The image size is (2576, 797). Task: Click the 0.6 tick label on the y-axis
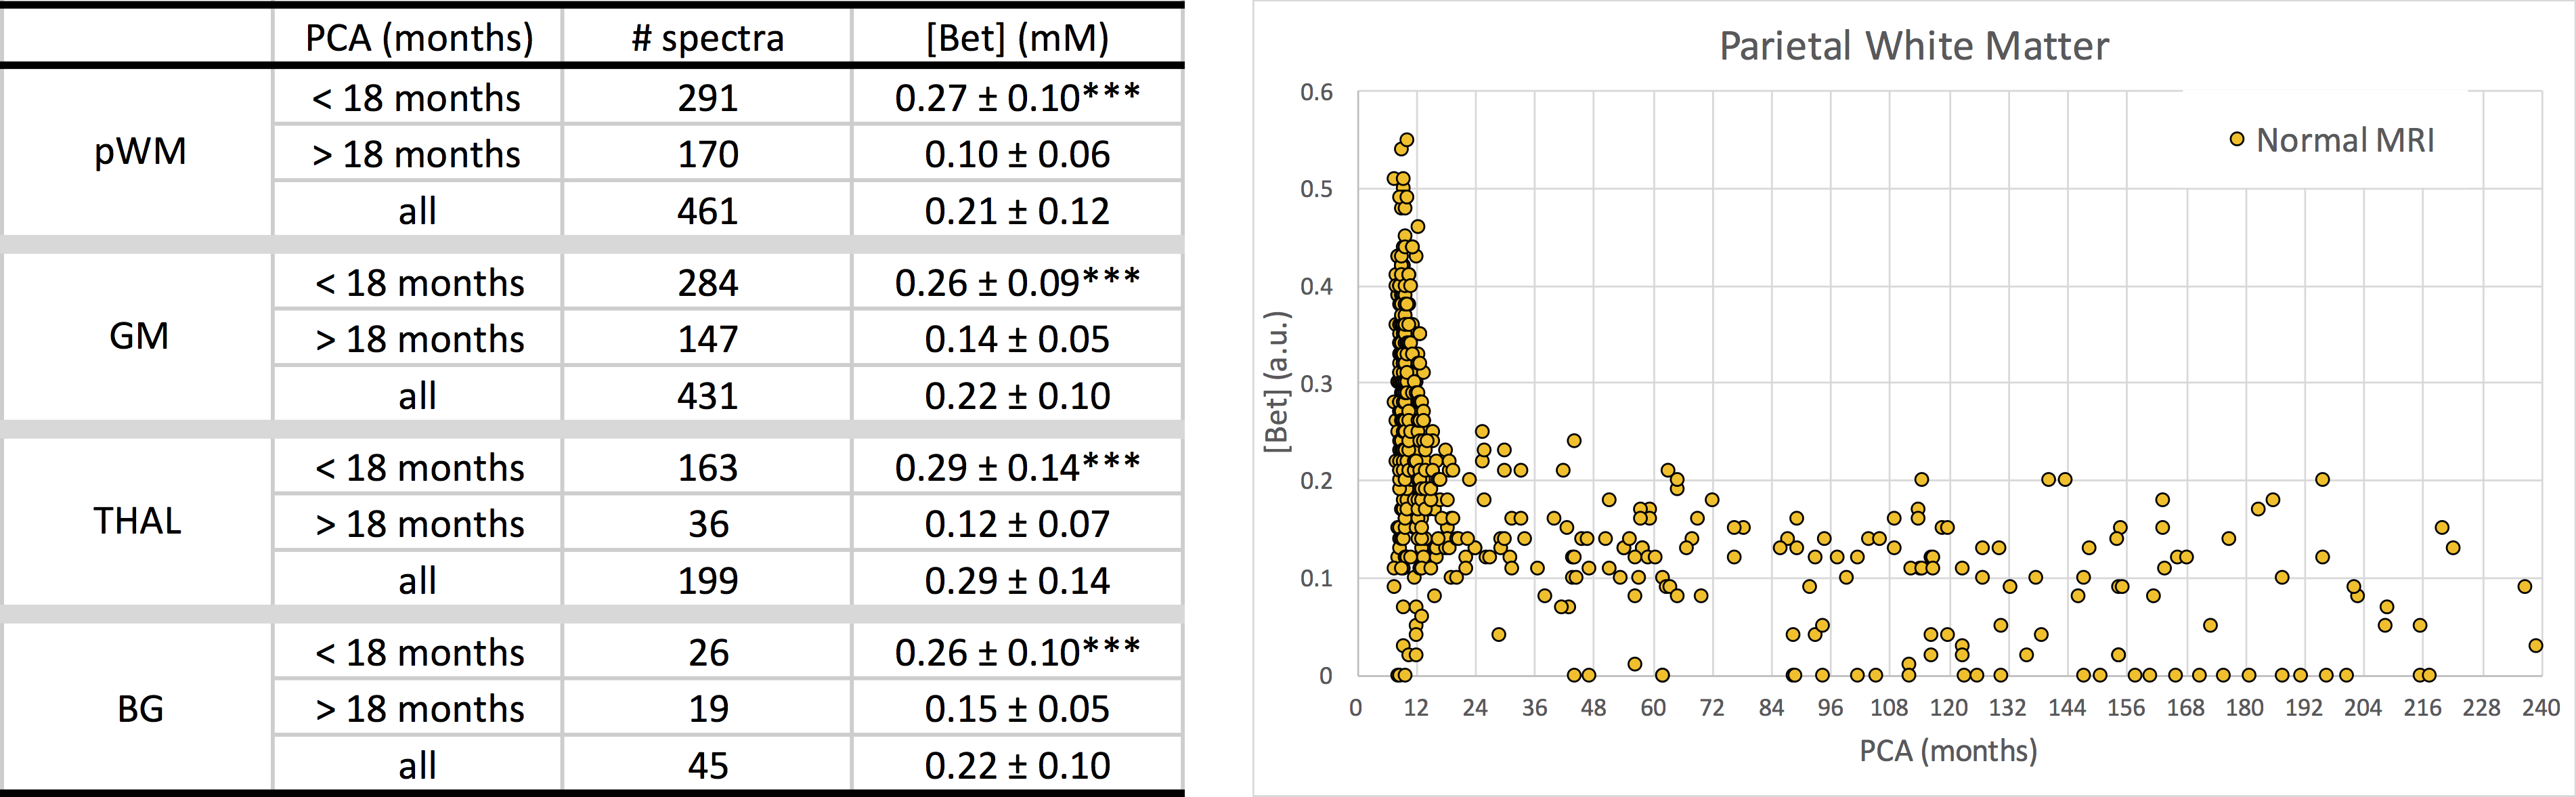pos(1316,93)
